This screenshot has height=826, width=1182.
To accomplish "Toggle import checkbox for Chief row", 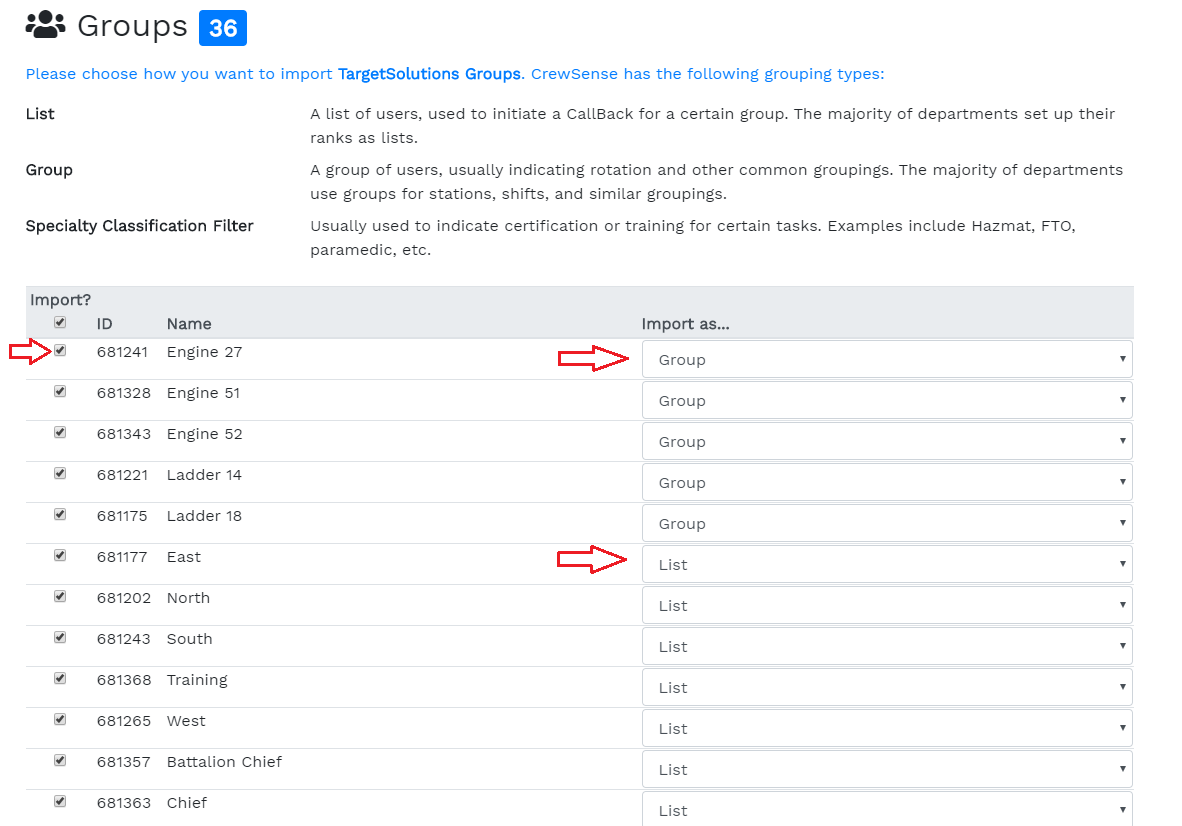I will pos(60,801).
